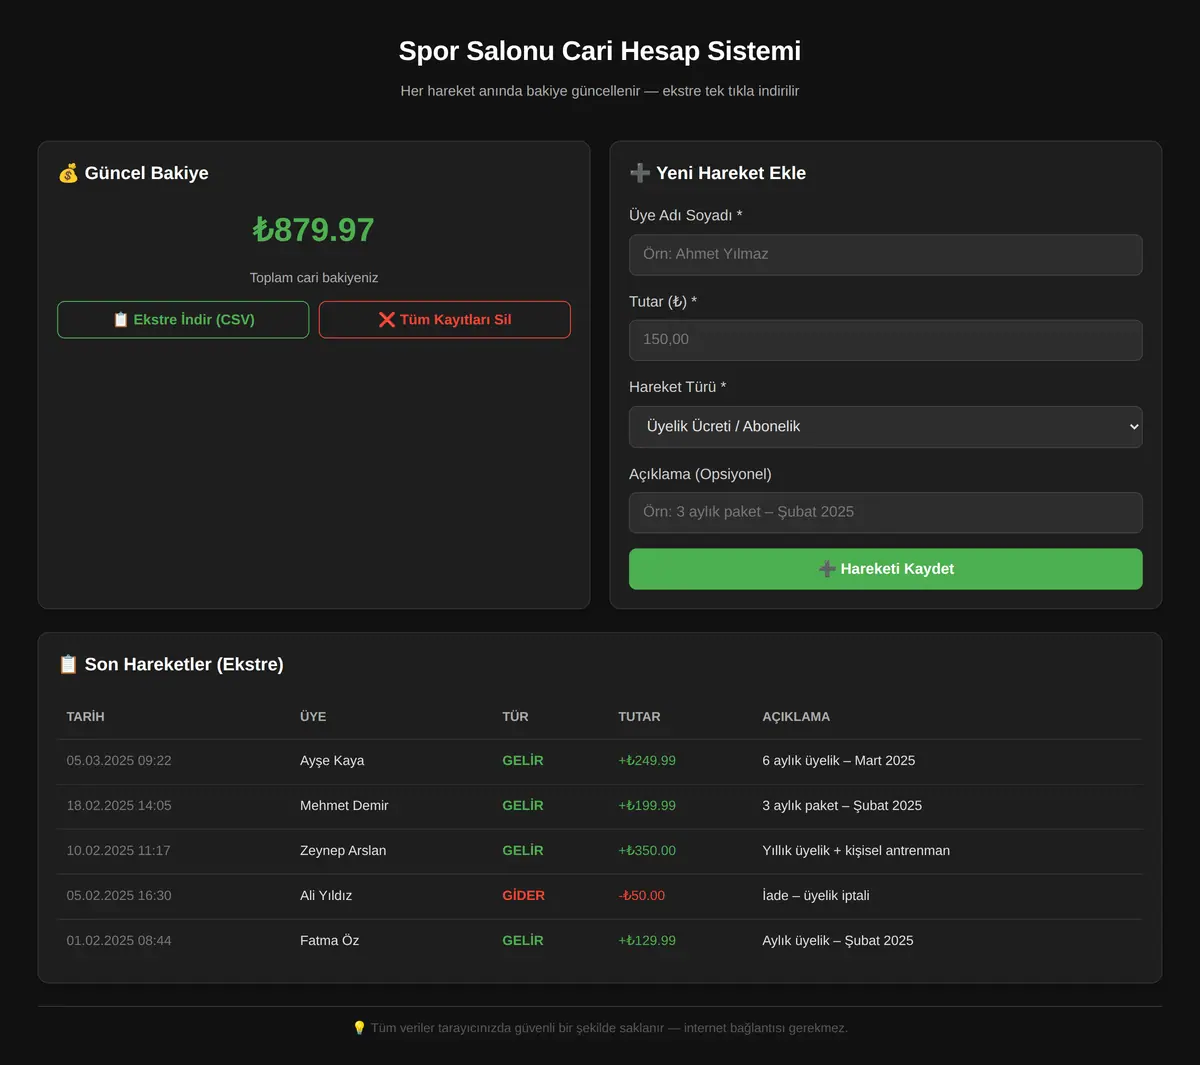Click the +₺249.99 amount
This screenshot has height=1065, width=1200.
(x=647, y=761)
